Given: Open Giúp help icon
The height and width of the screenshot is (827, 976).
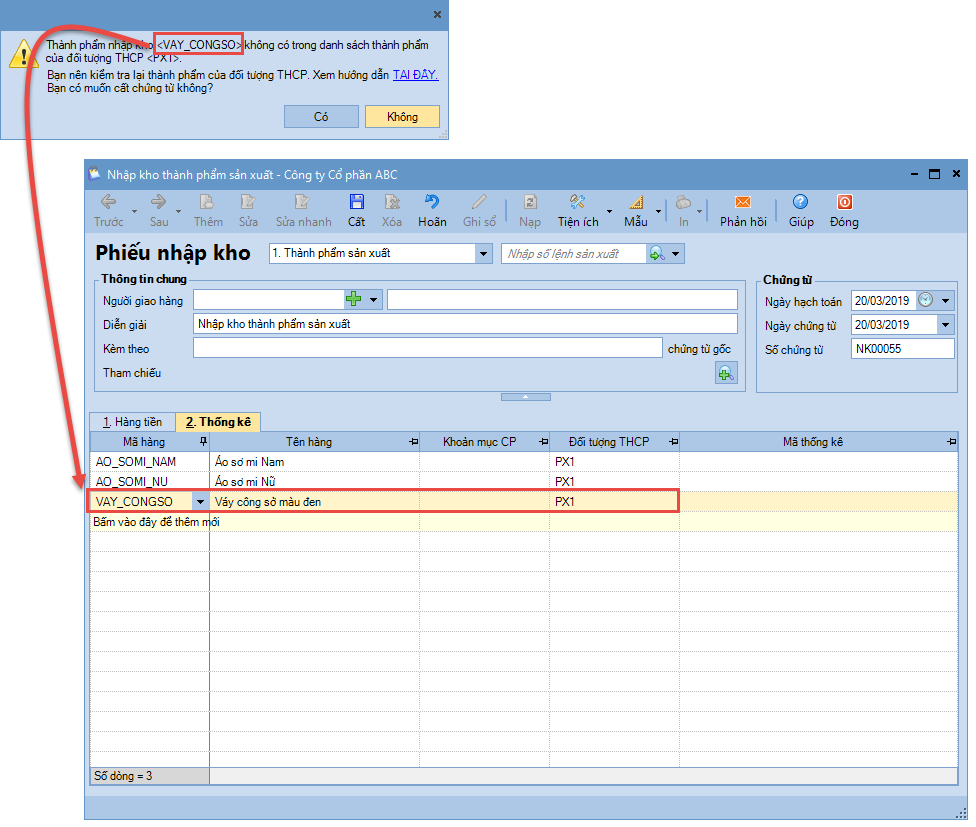Looking at the screenshot, I should pos(800,203).
